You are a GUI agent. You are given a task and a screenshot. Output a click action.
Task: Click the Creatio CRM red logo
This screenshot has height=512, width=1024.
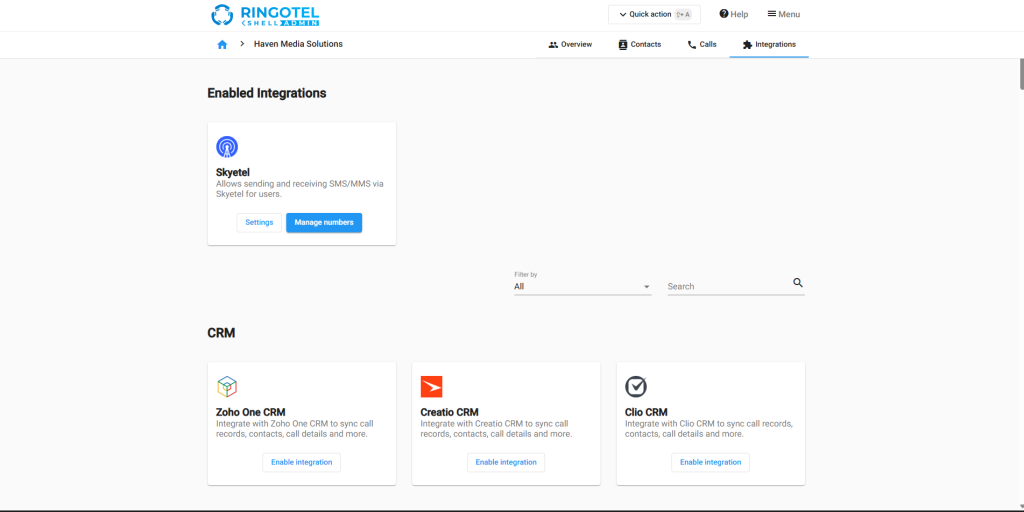click(x=431, y=387)
